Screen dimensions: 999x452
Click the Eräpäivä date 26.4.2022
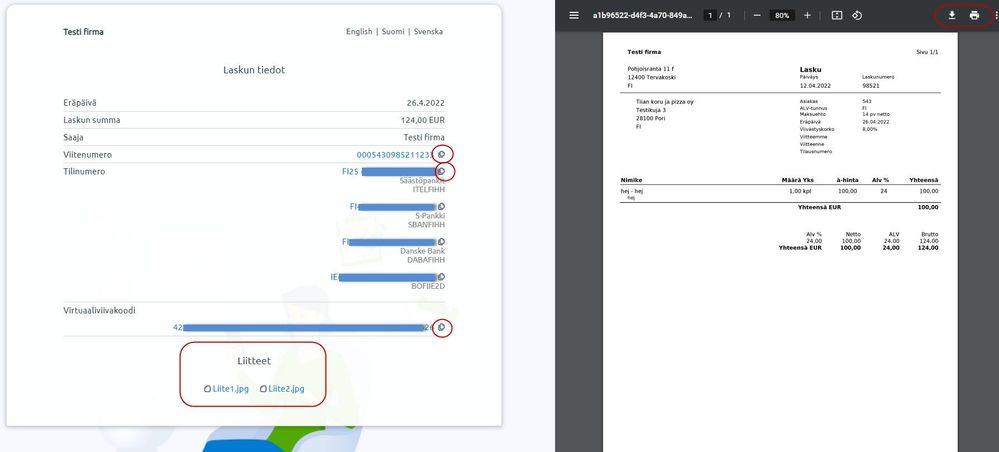click(x=426, y=103)
